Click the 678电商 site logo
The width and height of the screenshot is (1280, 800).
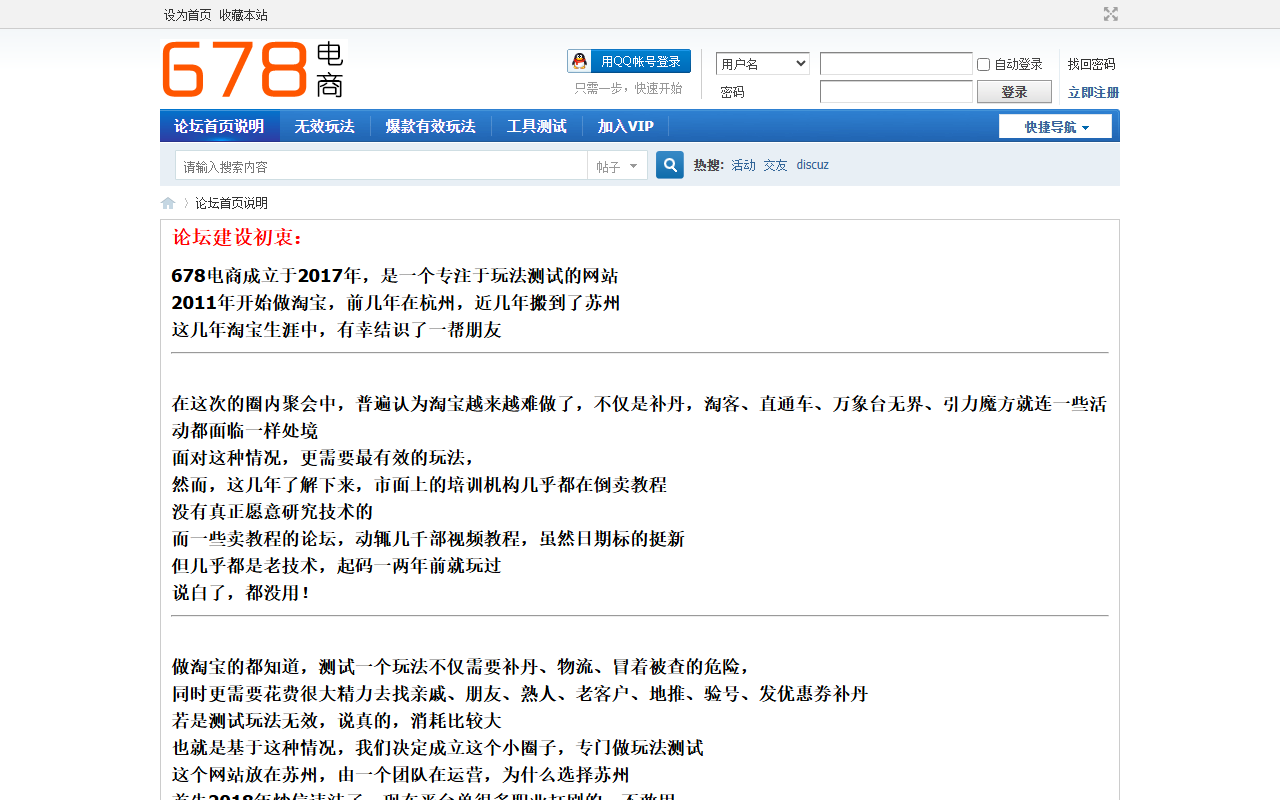pos(253,69)
